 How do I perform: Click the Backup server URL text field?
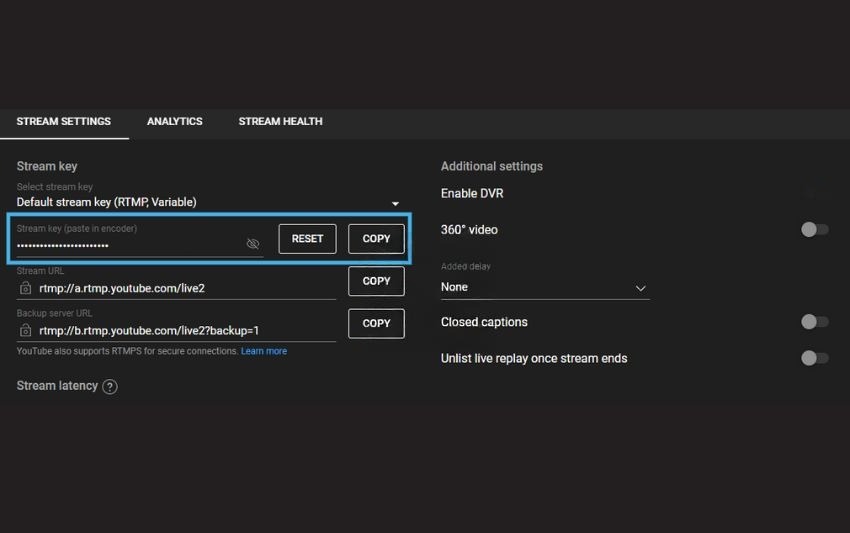[180, 330]
